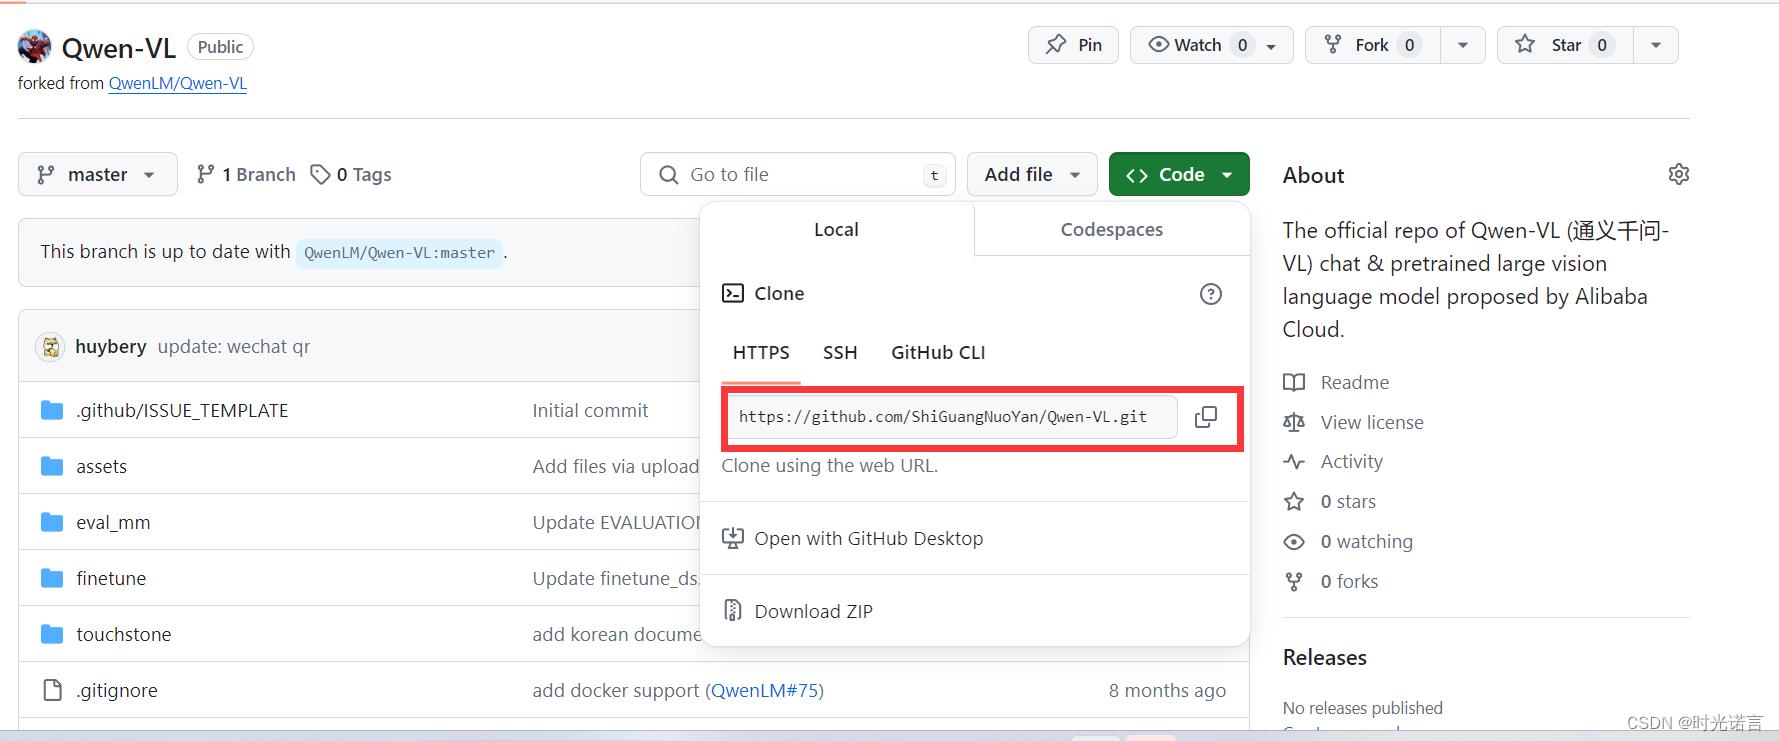Open the huybery author profile link
This screenshot has height=741, width=1779.
(x=111, y=346)
